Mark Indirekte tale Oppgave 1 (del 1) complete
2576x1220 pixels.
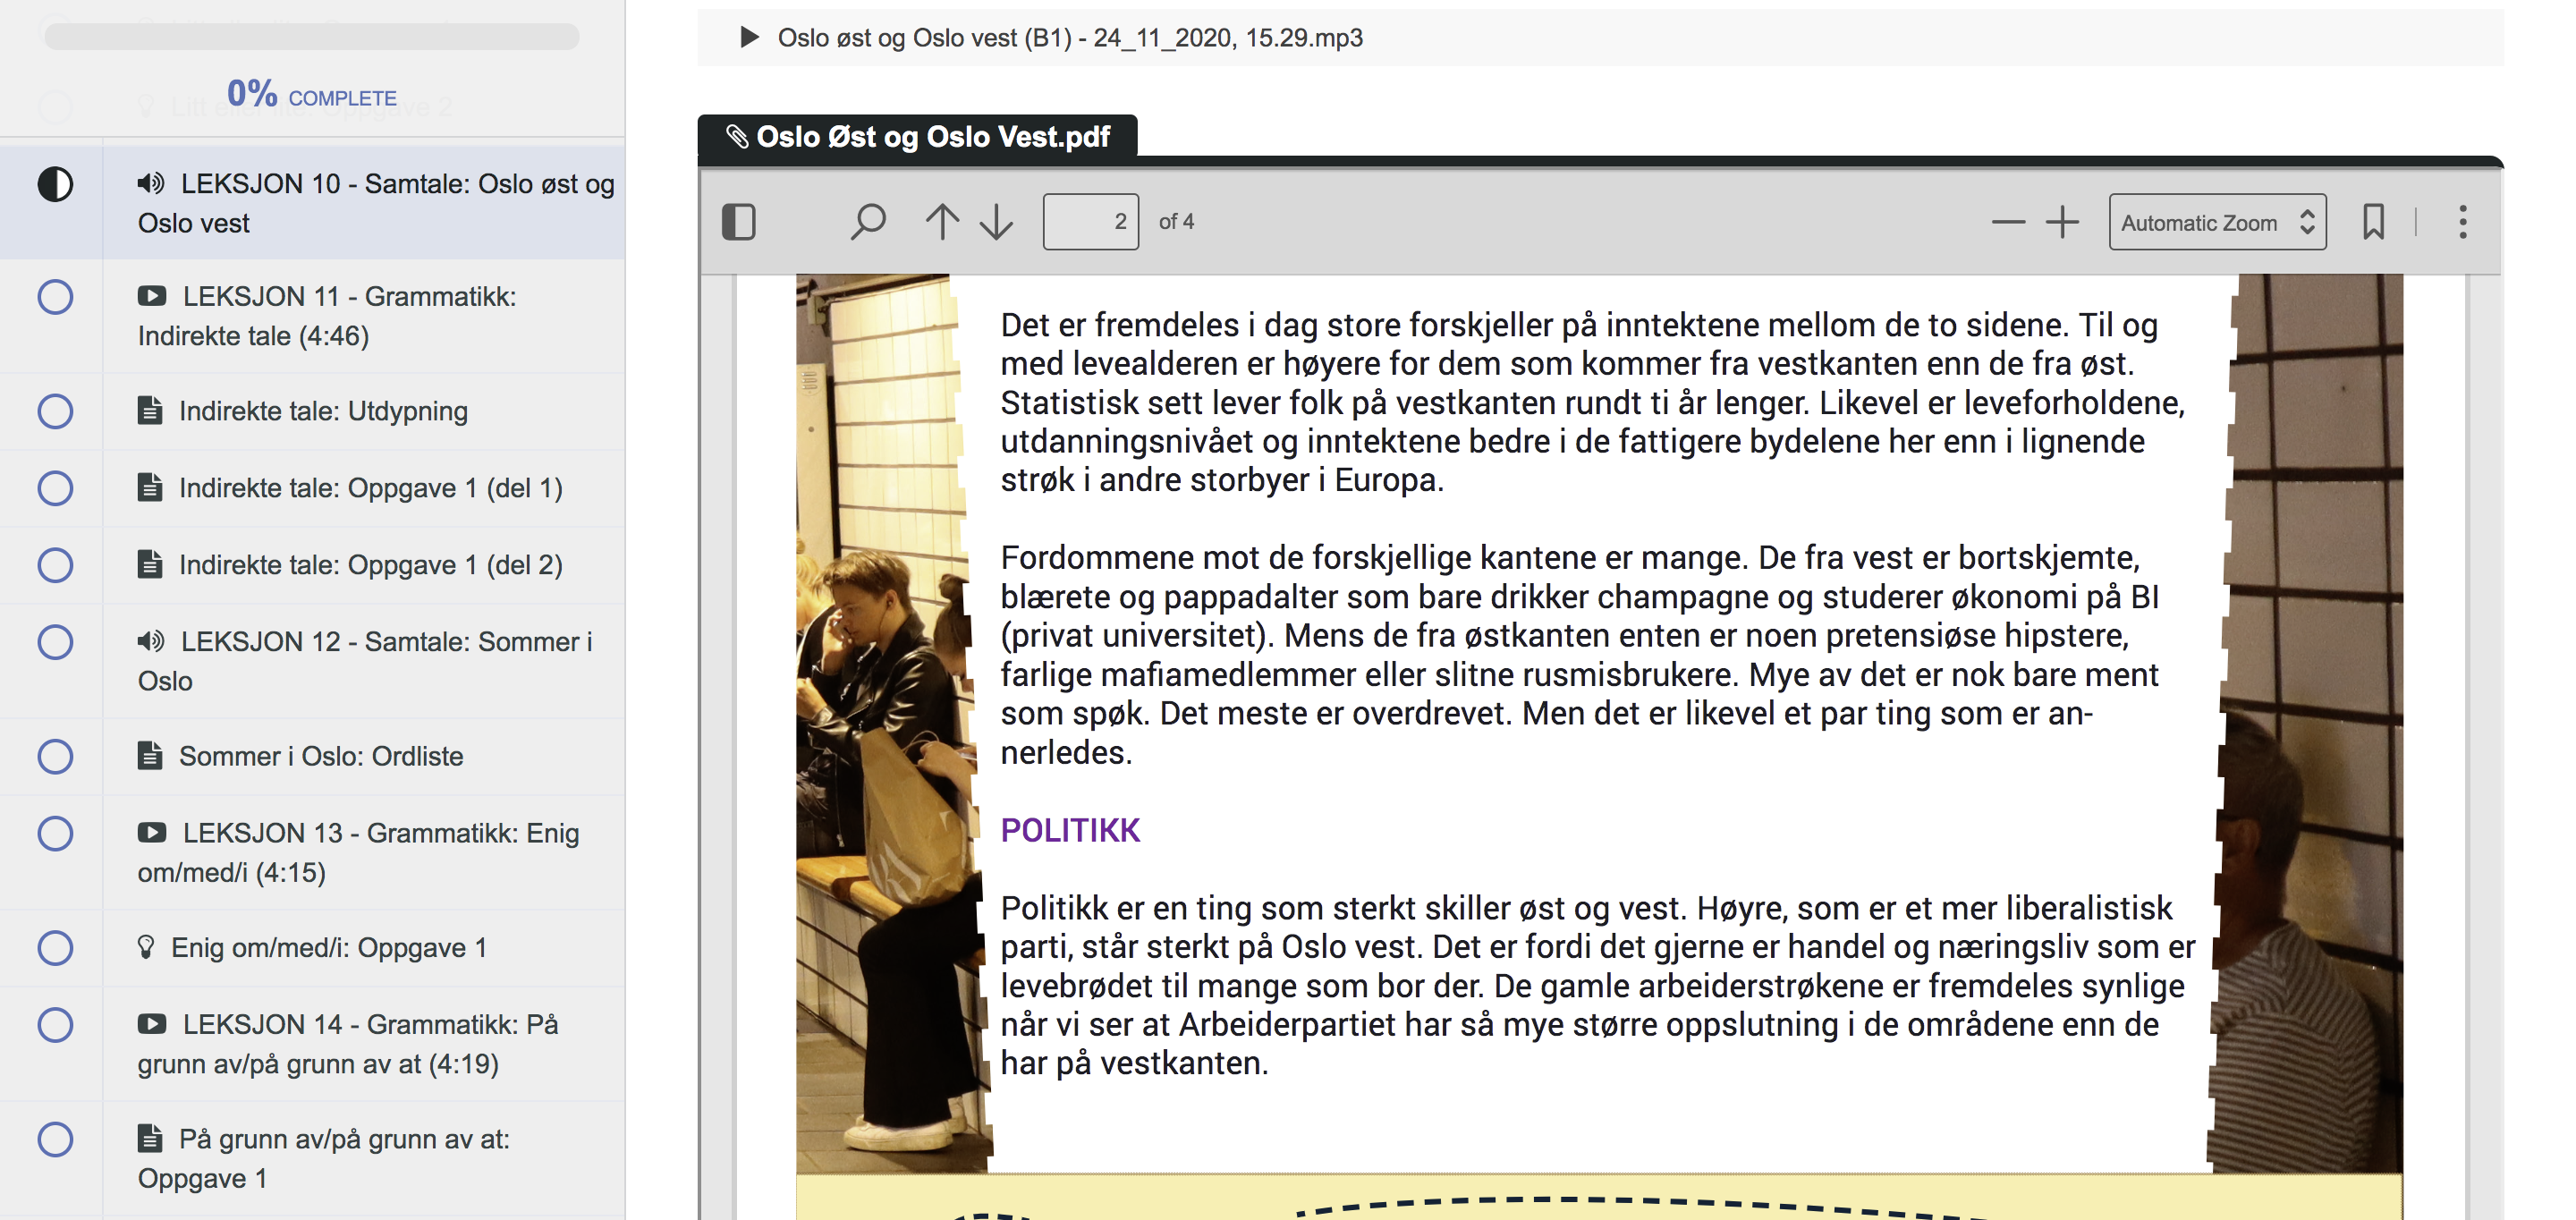pos(55,488)
